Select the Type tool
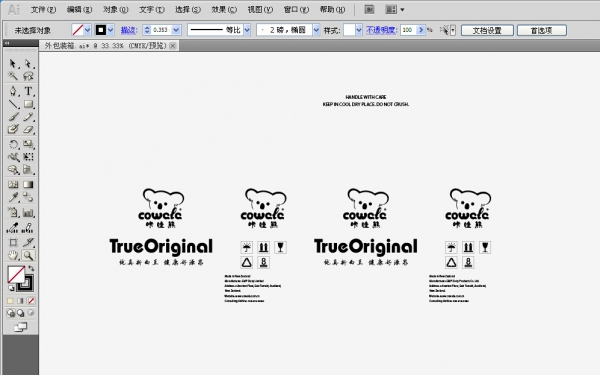 [28, 91]
